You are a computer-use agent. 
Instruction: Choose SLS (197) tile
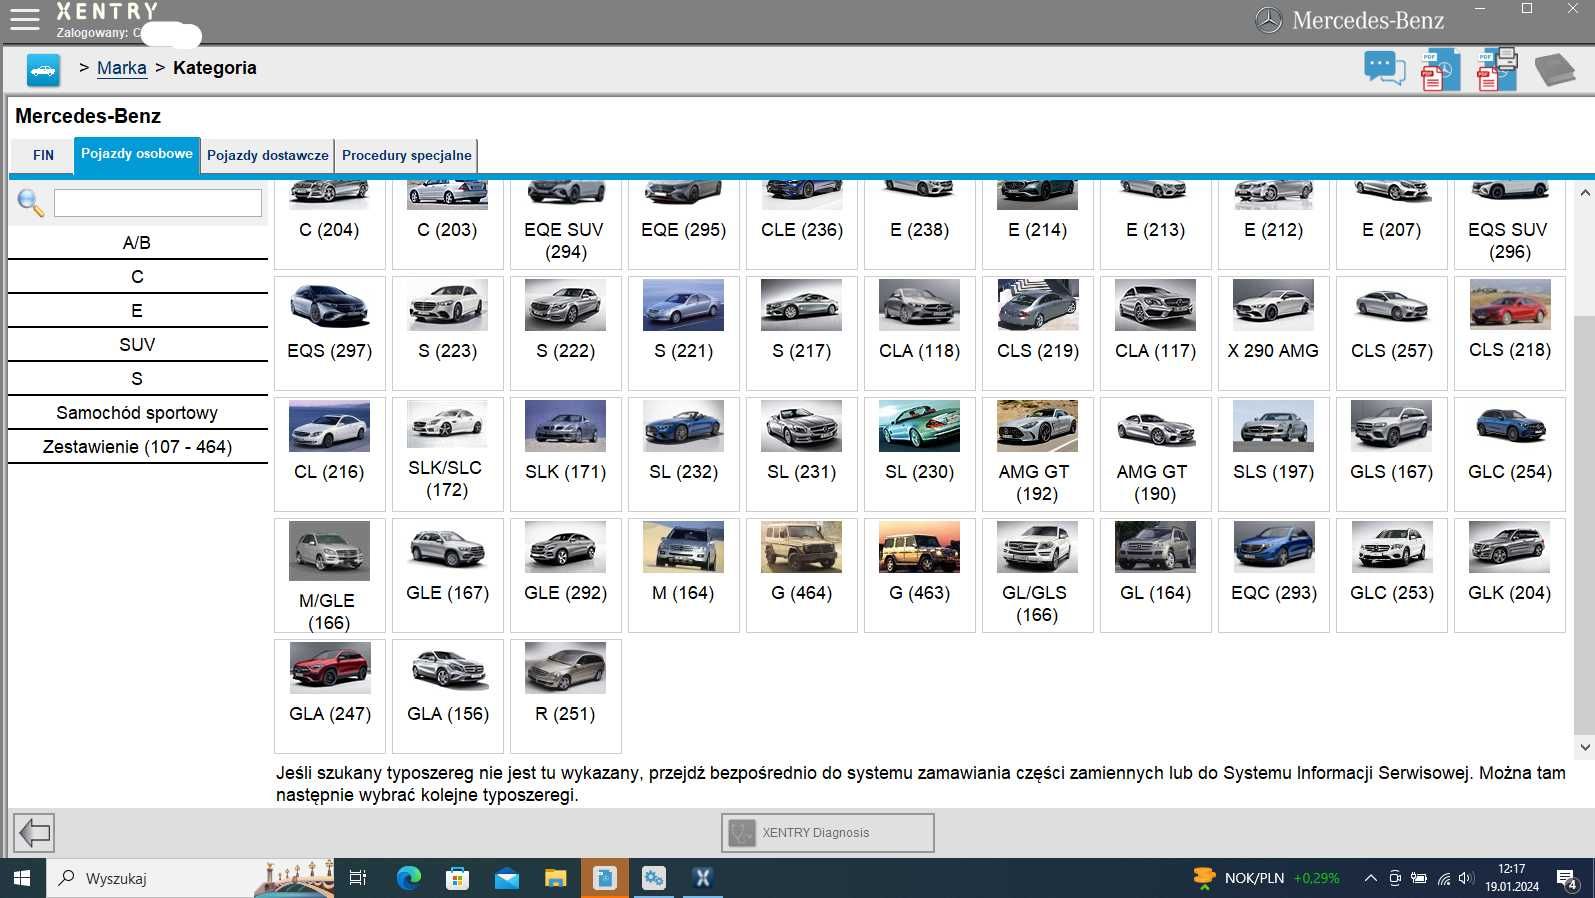coord(1274,454)
